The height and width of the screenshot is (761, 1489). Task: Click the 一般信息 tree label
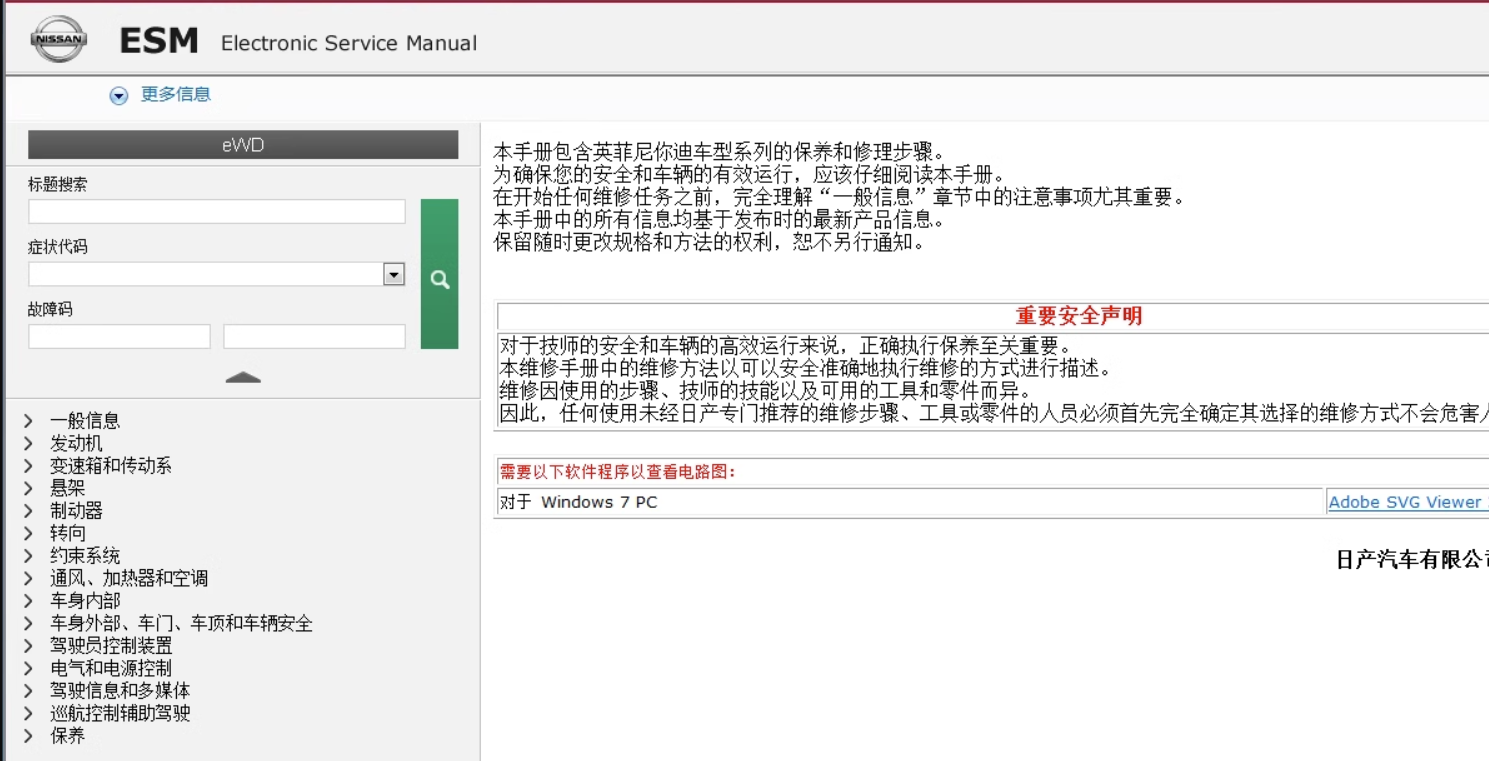pyautogui.click(x=85, y=421)
